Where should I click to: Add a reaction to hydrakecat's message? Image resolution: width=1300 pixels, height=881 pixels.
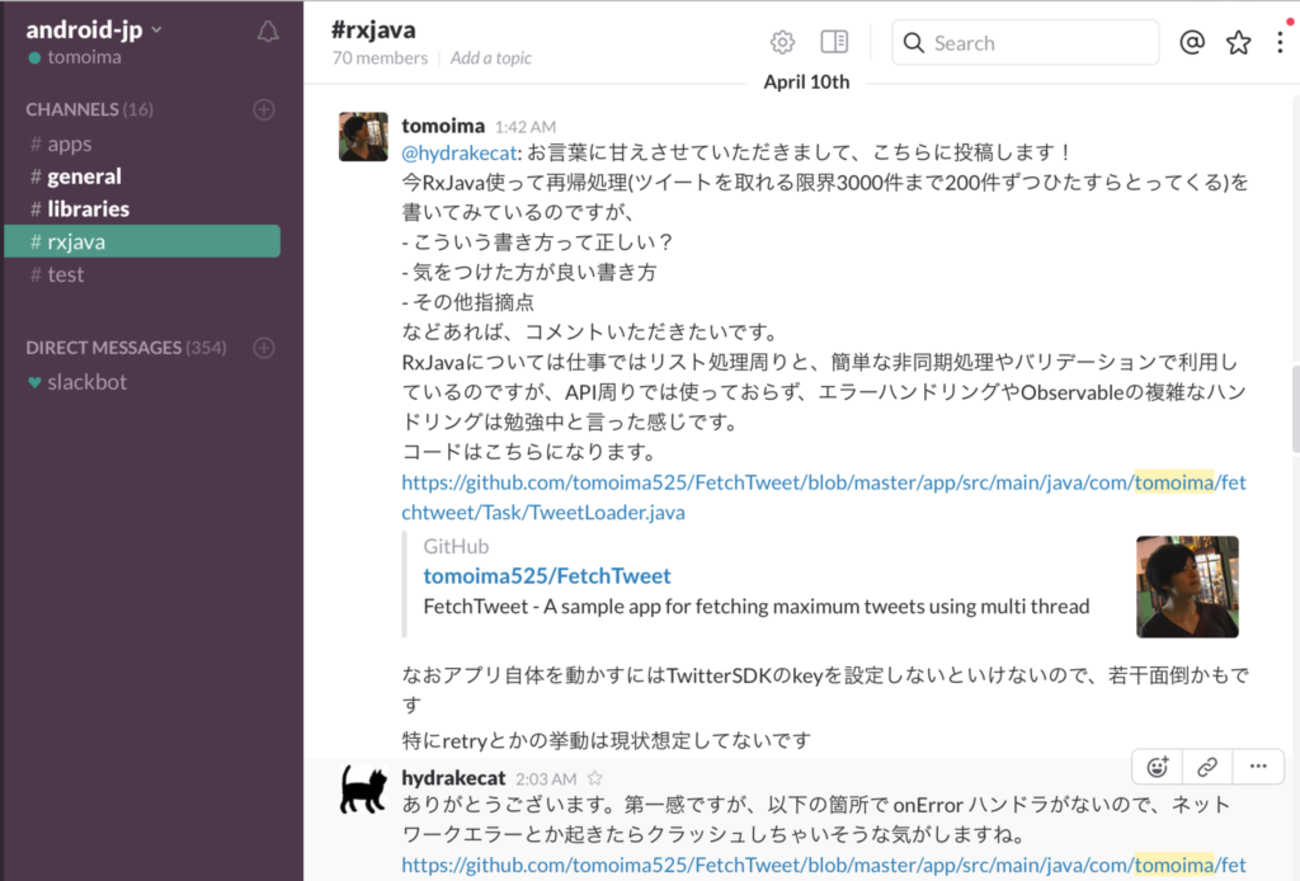pos(1158,767)
